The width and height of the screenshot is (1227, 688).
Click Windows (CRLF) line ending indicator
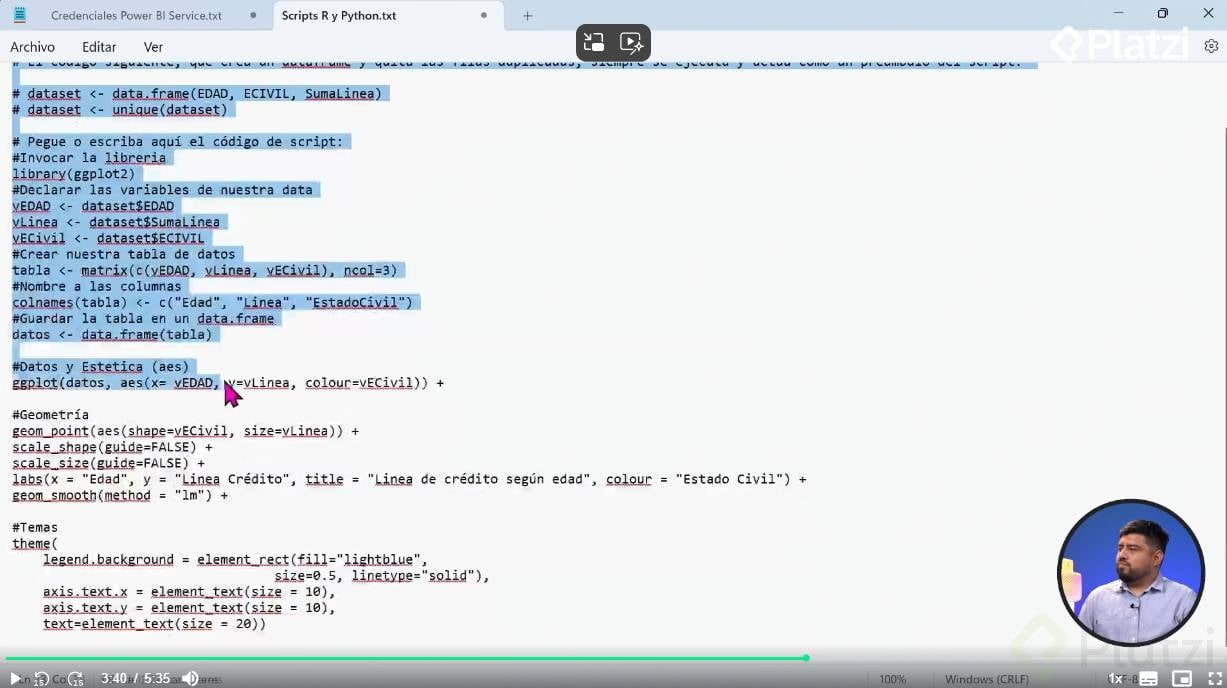pyautogui.click(x=986, y=679)
